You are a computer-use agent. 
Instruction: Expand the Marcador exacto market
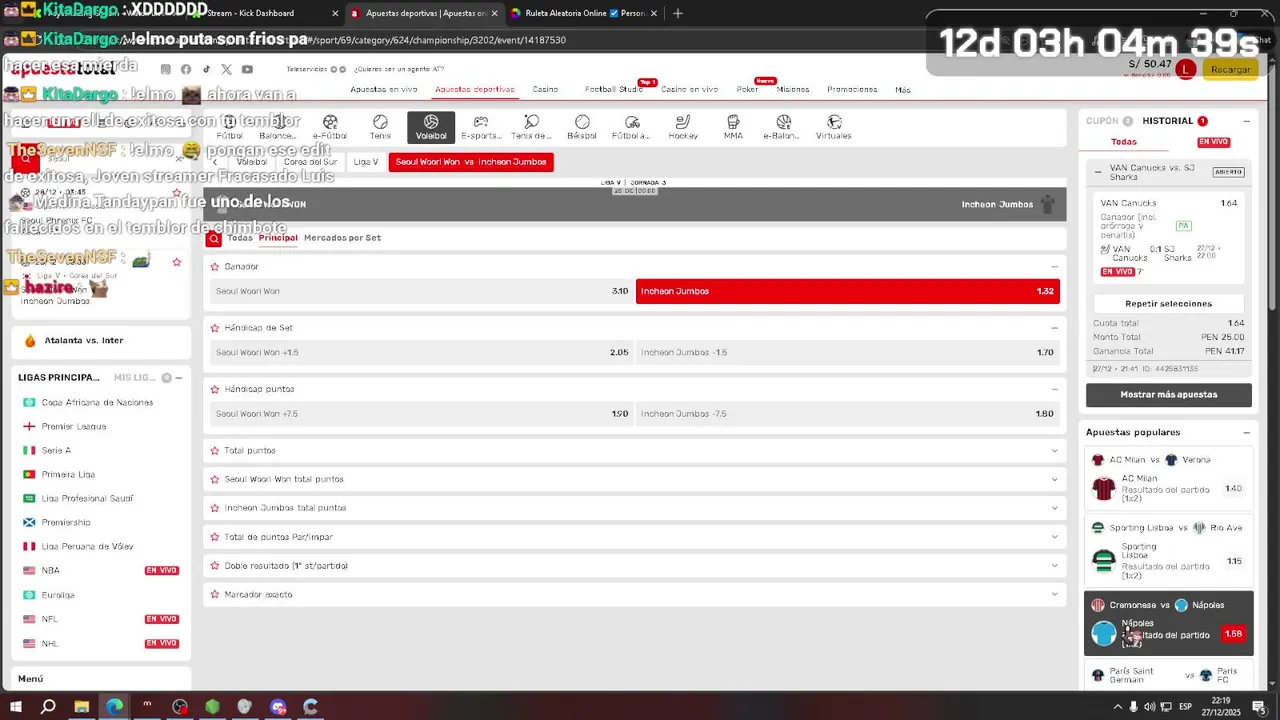[1054, 595]
